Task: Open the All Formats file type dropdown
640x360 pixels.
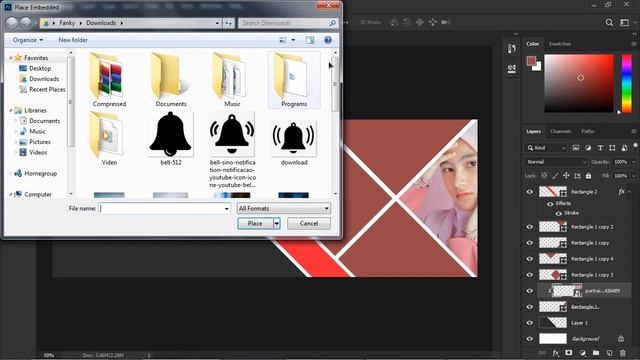Action: [284, 209]
